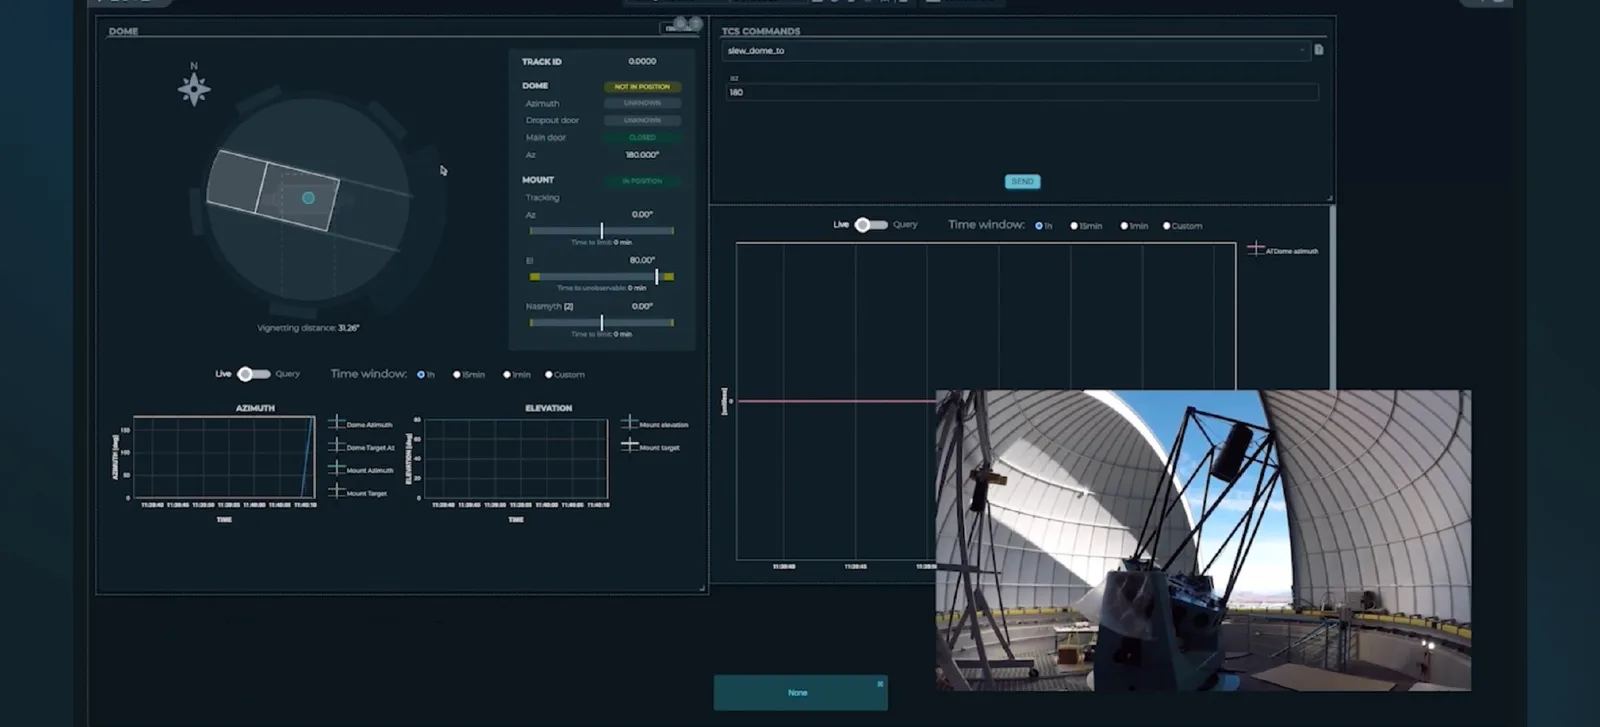Select Custom time window in TCS plot panel

1166,226
